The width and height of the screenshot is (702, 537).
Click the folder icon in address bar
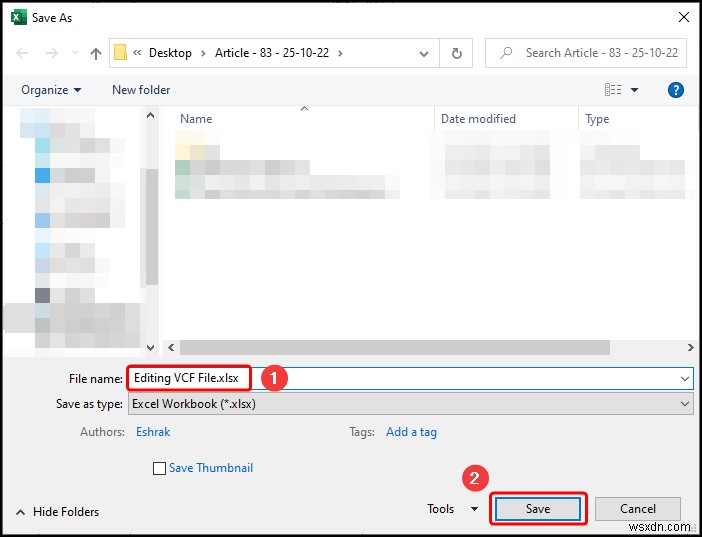[x=120, y=53]
